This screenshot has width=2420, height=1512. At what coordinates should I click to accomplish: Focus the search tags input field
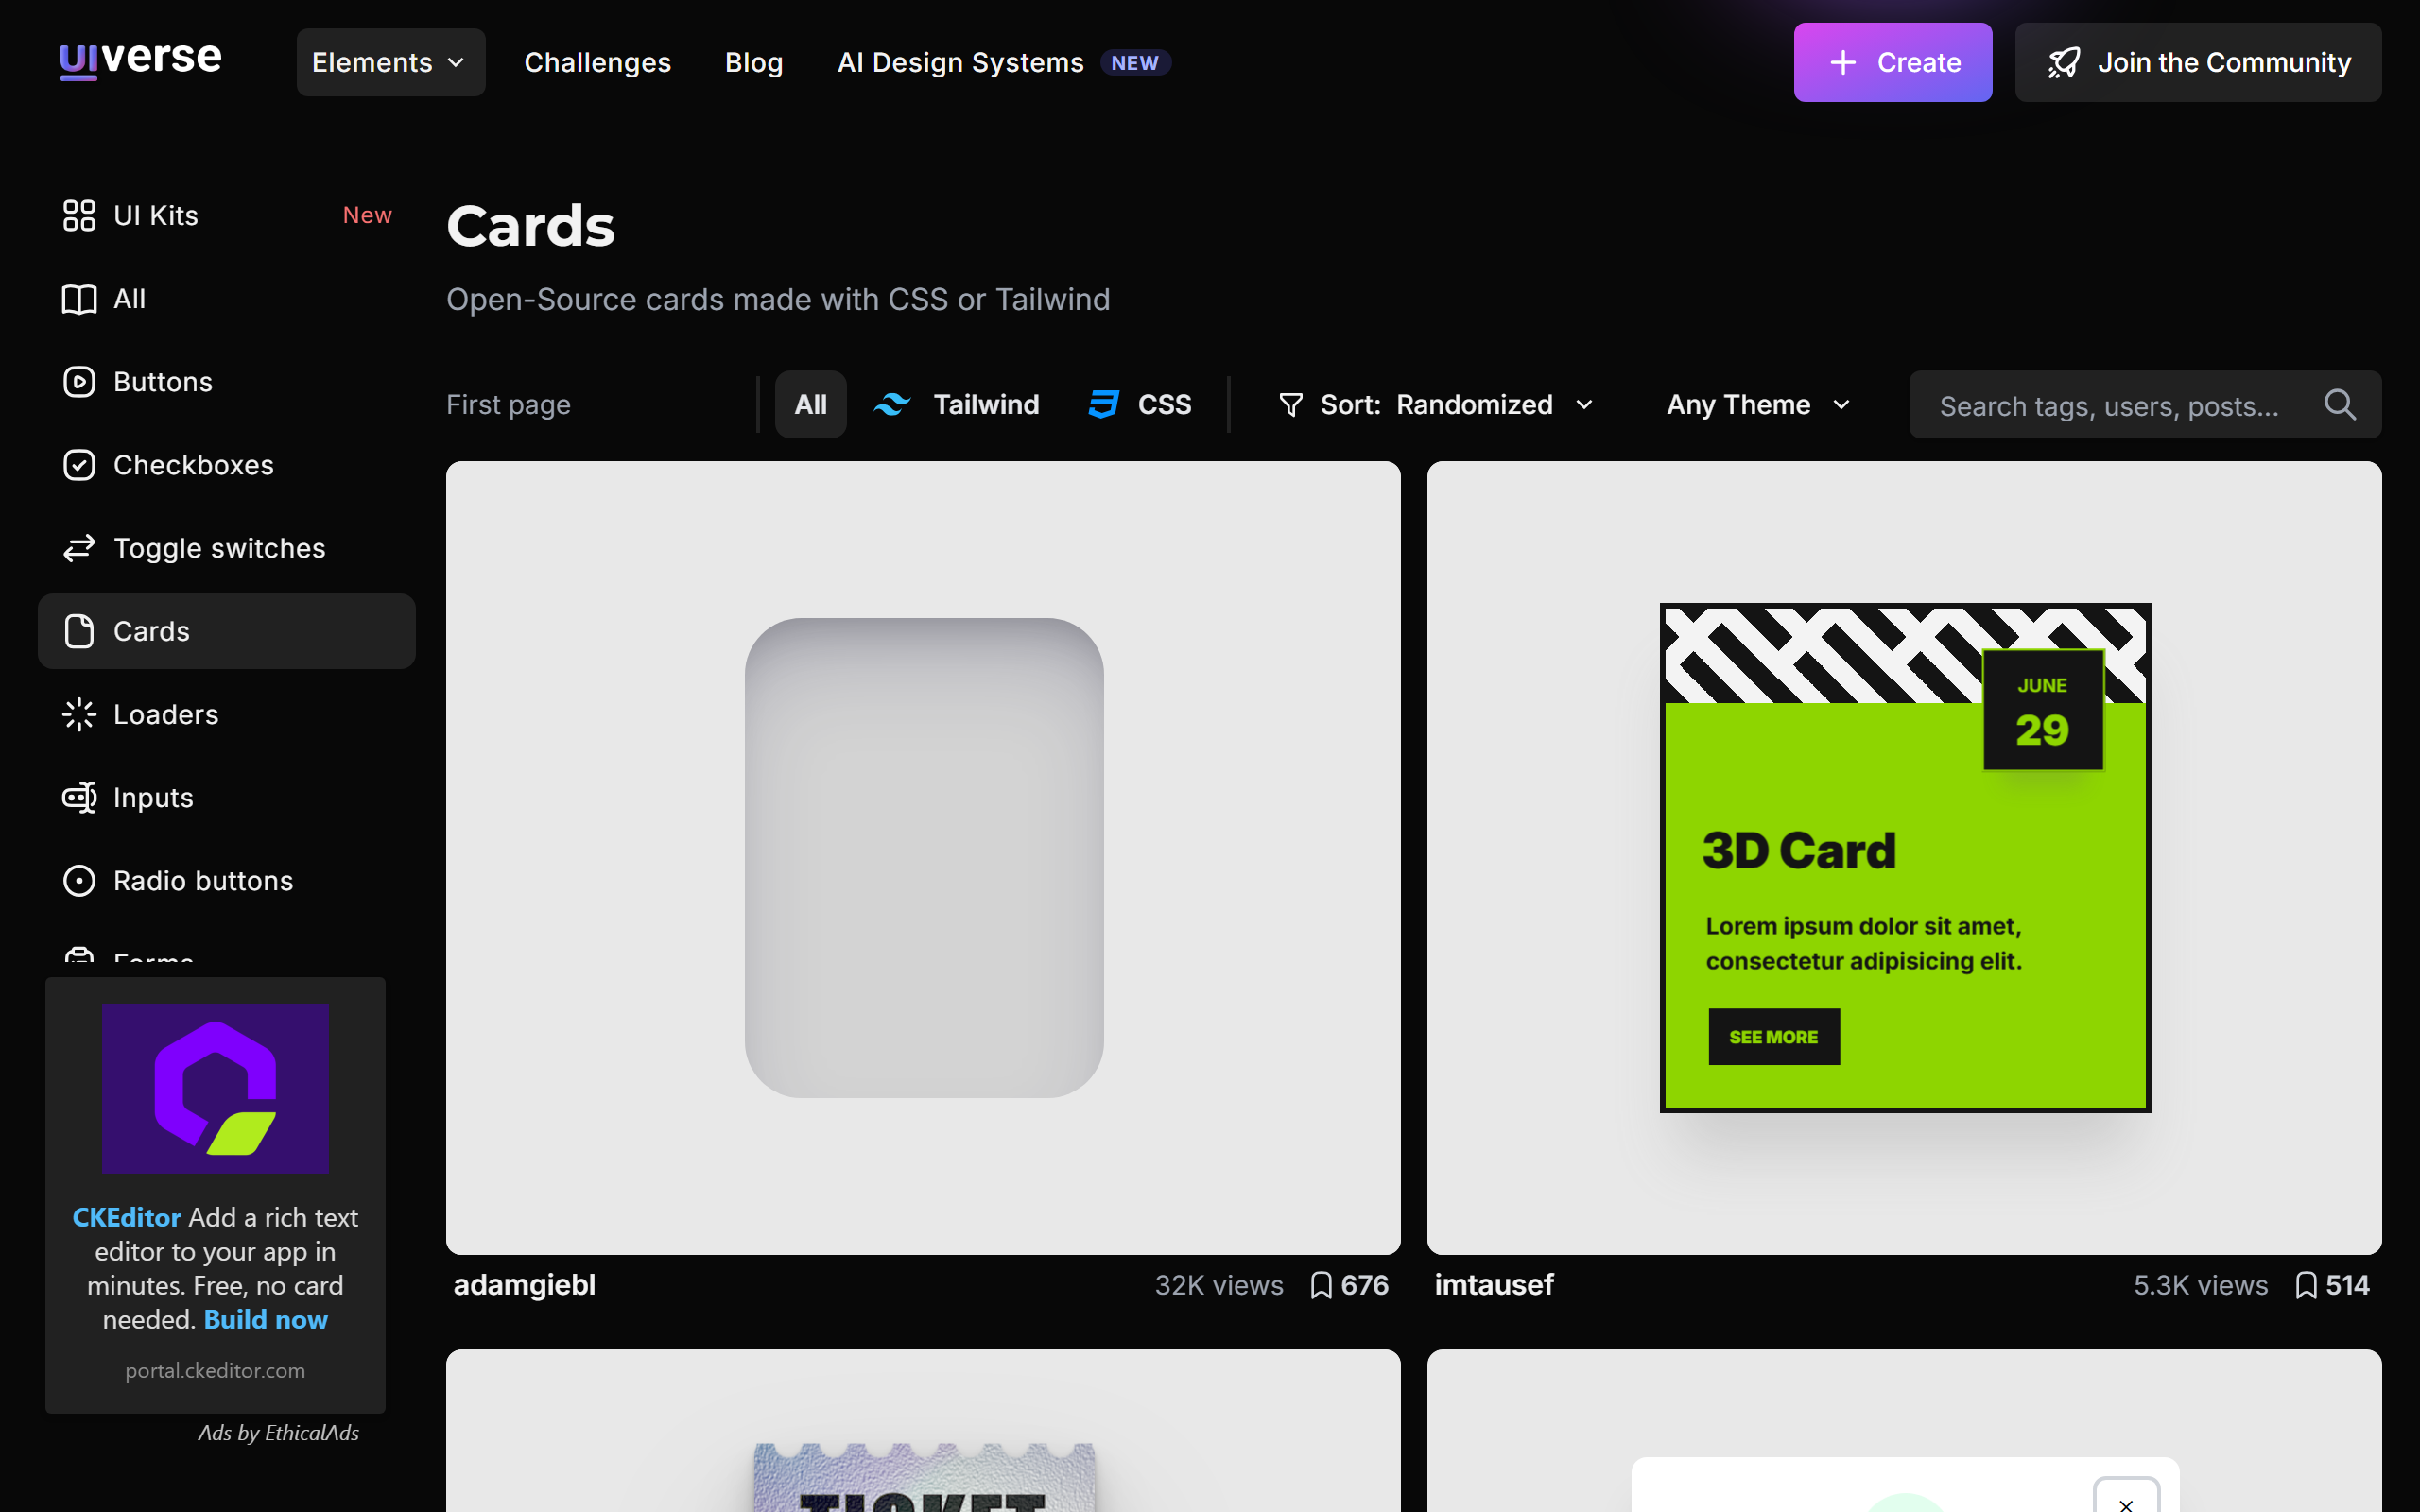pyautogui.click(x=2145, y=405)
